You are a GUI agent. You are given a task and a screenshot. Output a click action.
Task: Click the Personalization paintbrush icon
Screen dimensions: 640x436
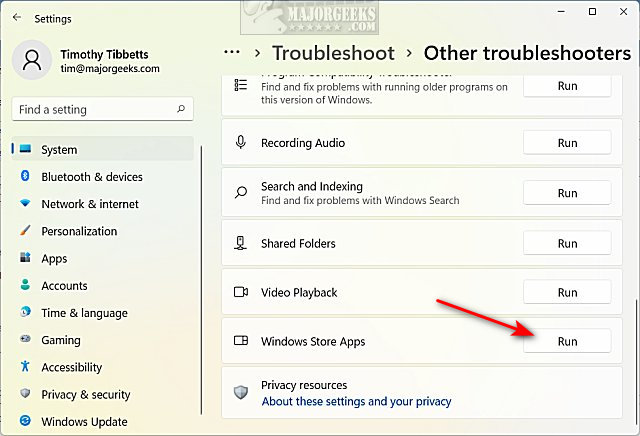[25, 230]
